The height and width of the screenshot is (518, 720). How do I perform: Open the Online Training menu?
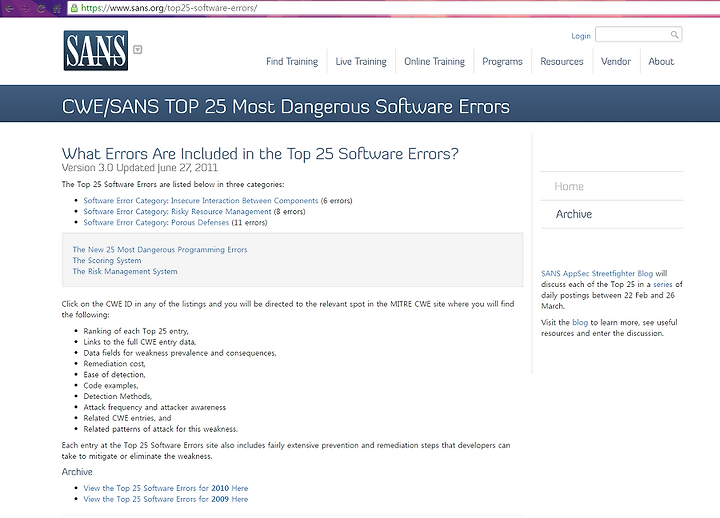[x=434, y=62]
